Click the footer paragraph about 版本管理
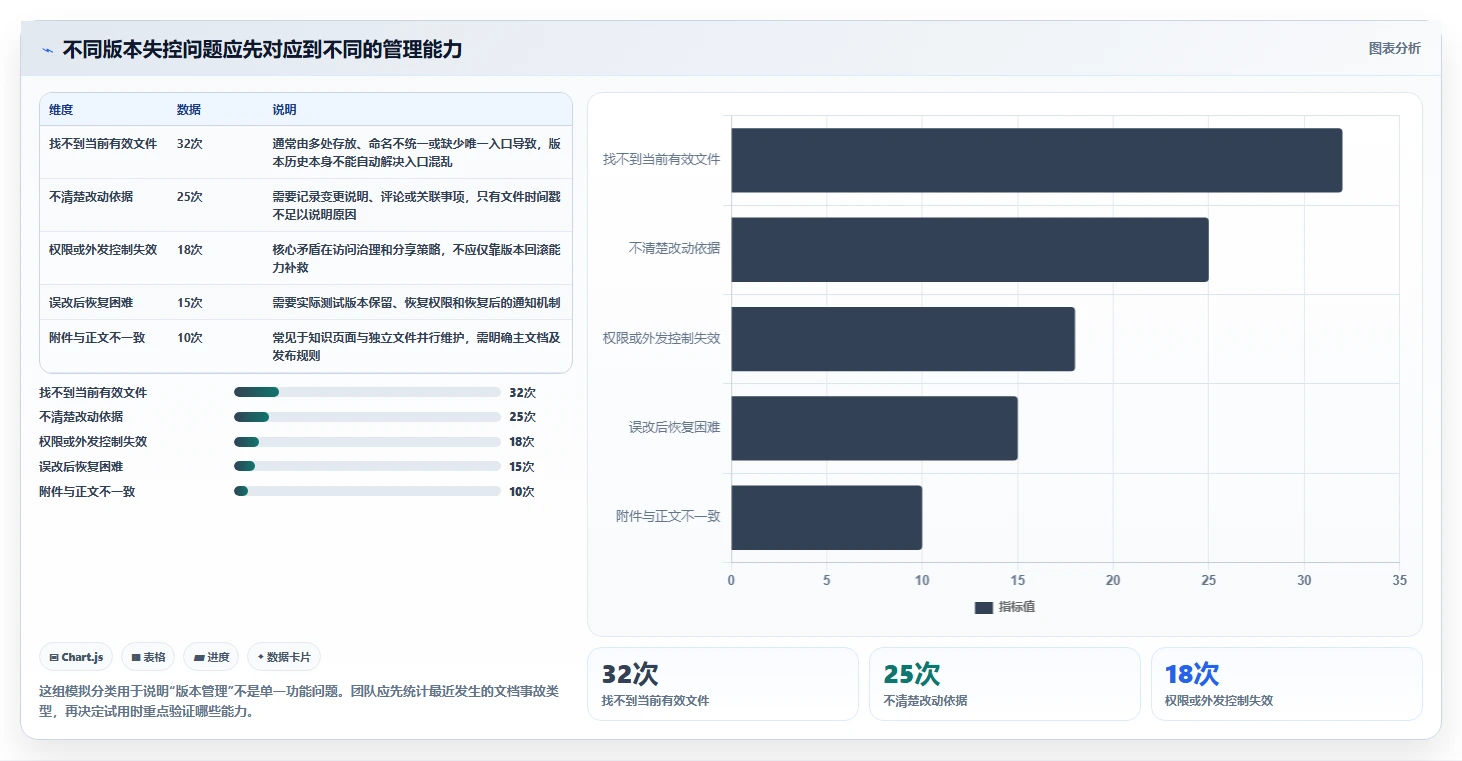Viewport: 1462px width, 761px height. point(298,701)
